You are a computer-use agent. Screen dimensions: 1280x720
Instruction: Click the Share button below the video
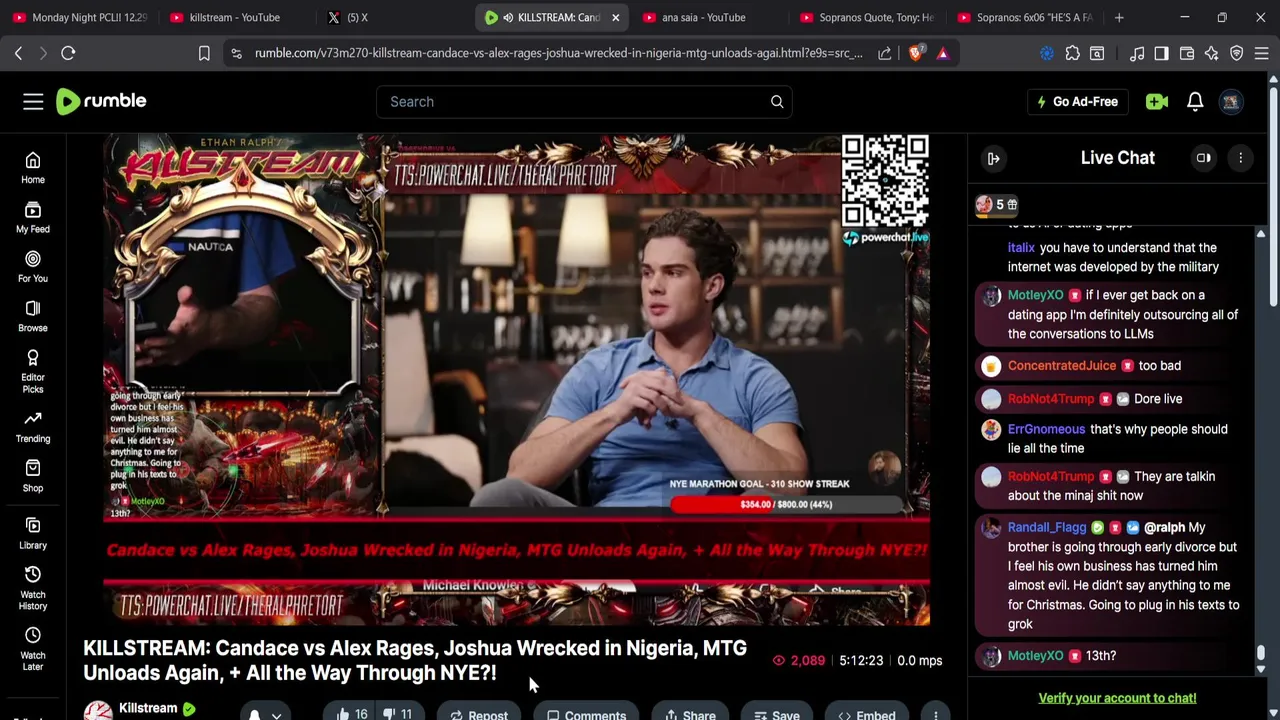[x=689, y=714]
